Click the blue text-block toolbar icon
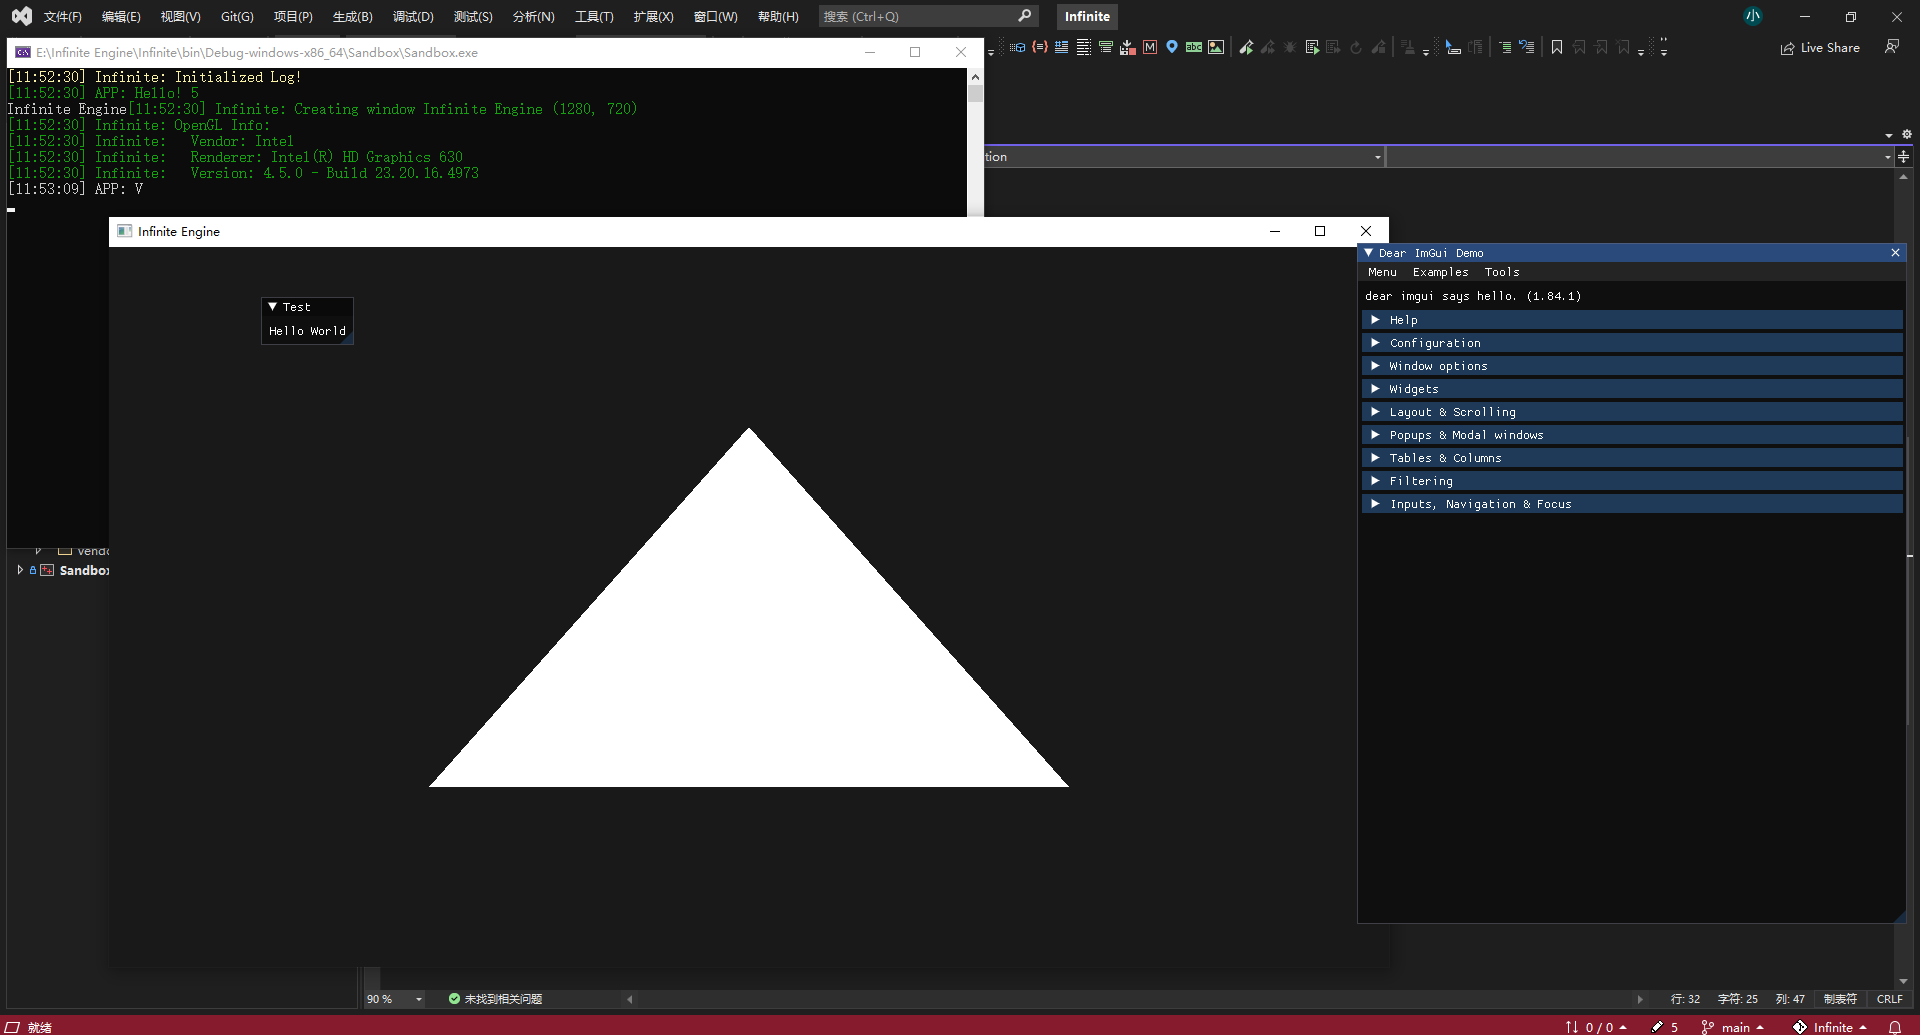 (1062, 47)
